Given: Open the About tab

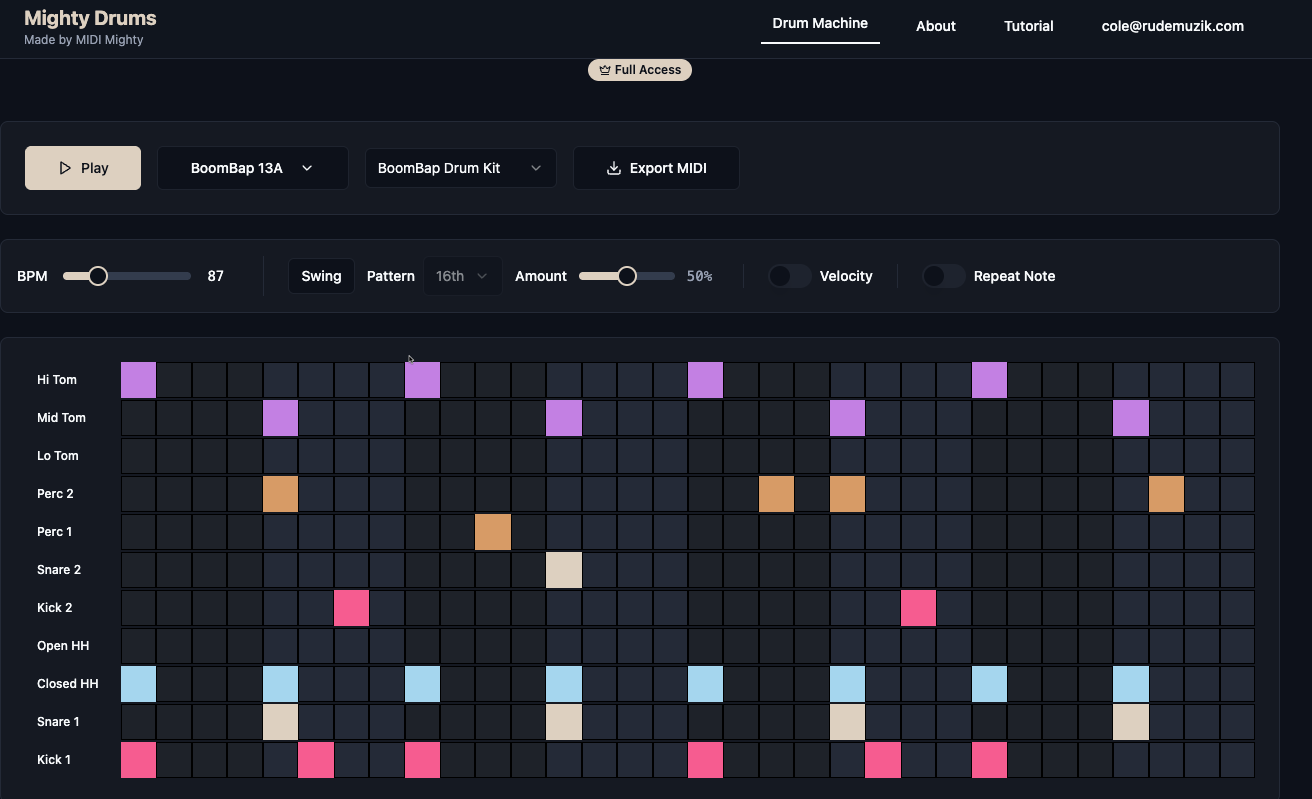Looking at the screenshot, I should pyautogui.click(x=935, y=26).
